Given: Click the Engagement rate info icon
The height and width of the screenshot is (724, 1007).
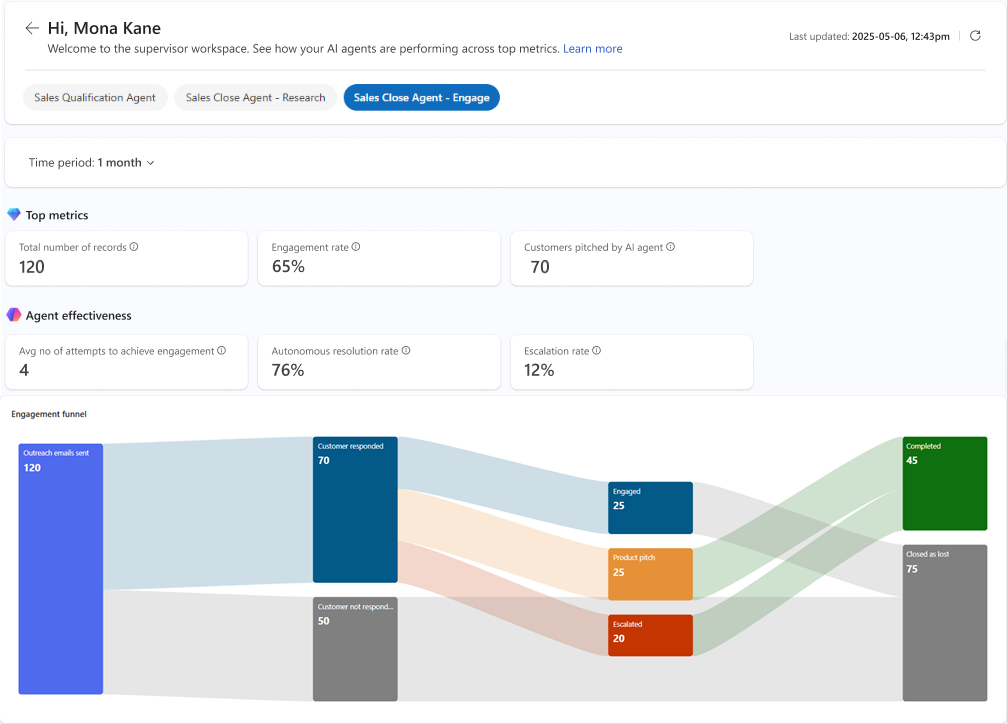Looking at the screenshot, I should pos(354,246).
